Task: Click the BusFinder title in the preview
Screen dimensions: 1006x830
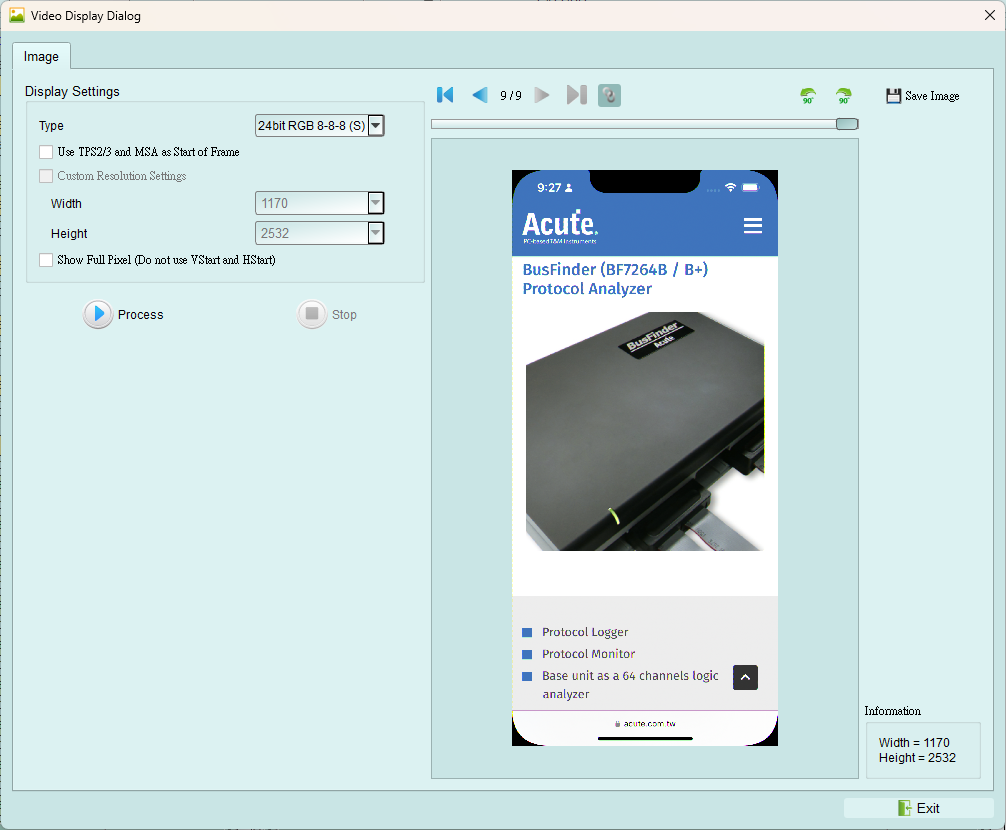Action: pyautogui.click(x=615, y=279)
